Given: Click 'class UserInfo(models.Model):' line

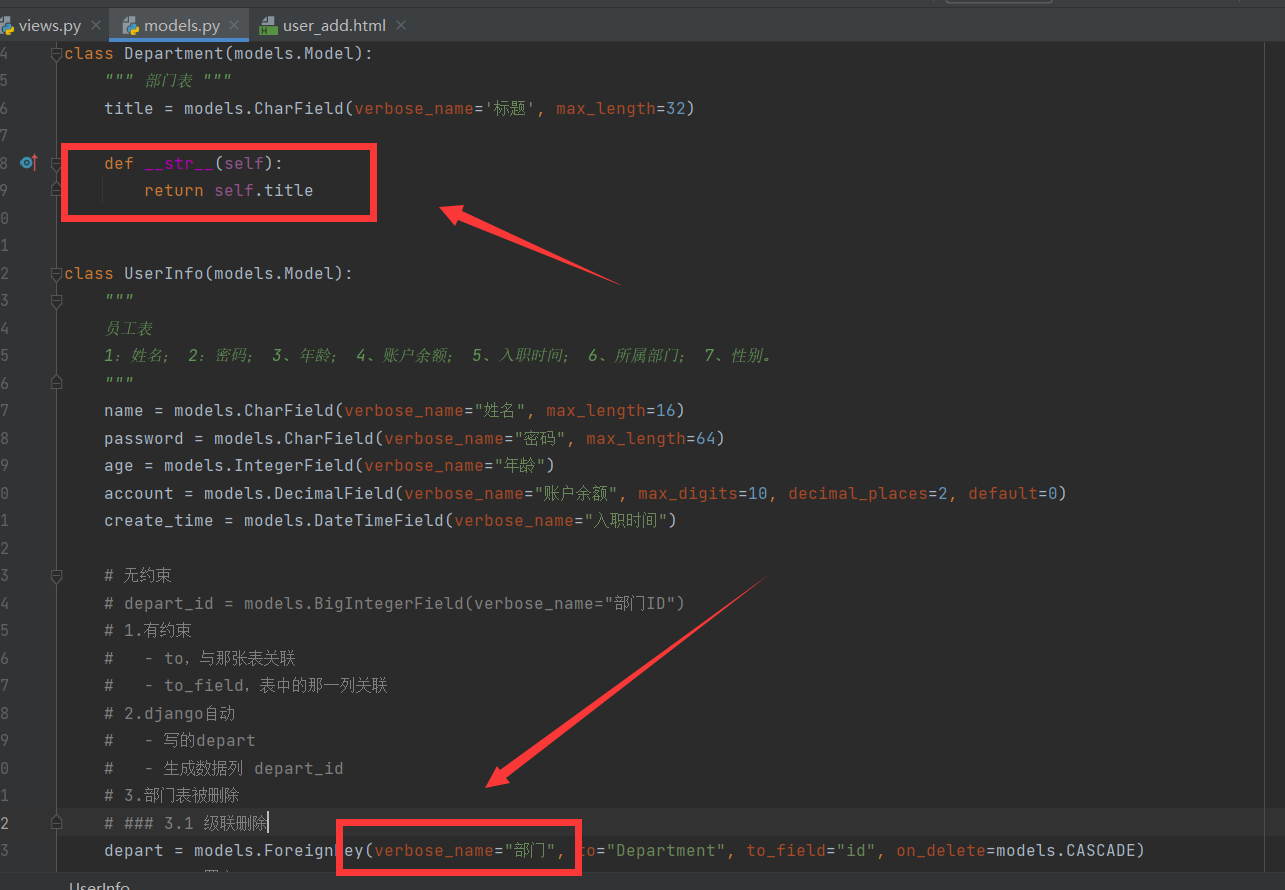Looking at the screenshot, I should pyautogui.click(x=208, y=273).
